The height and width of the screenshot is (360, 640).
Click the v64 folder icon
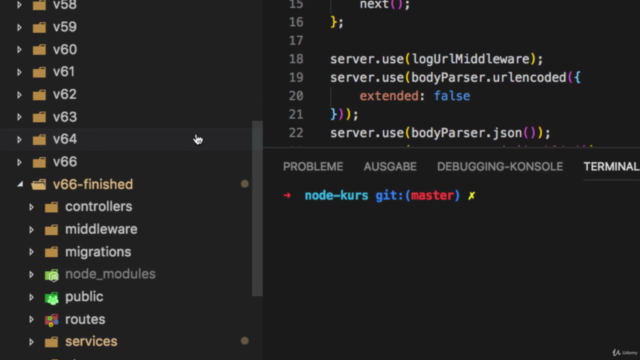(39, 140)
